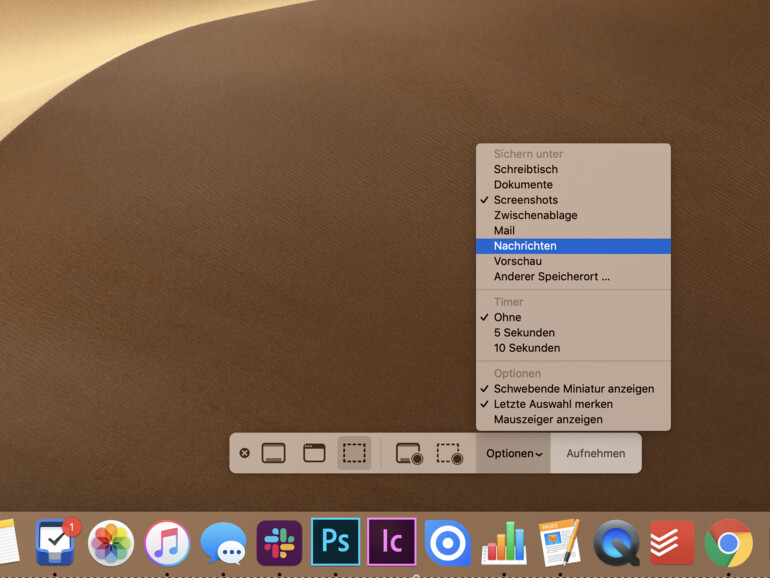Close the screenshot toolbar with the X

[244, 453]
